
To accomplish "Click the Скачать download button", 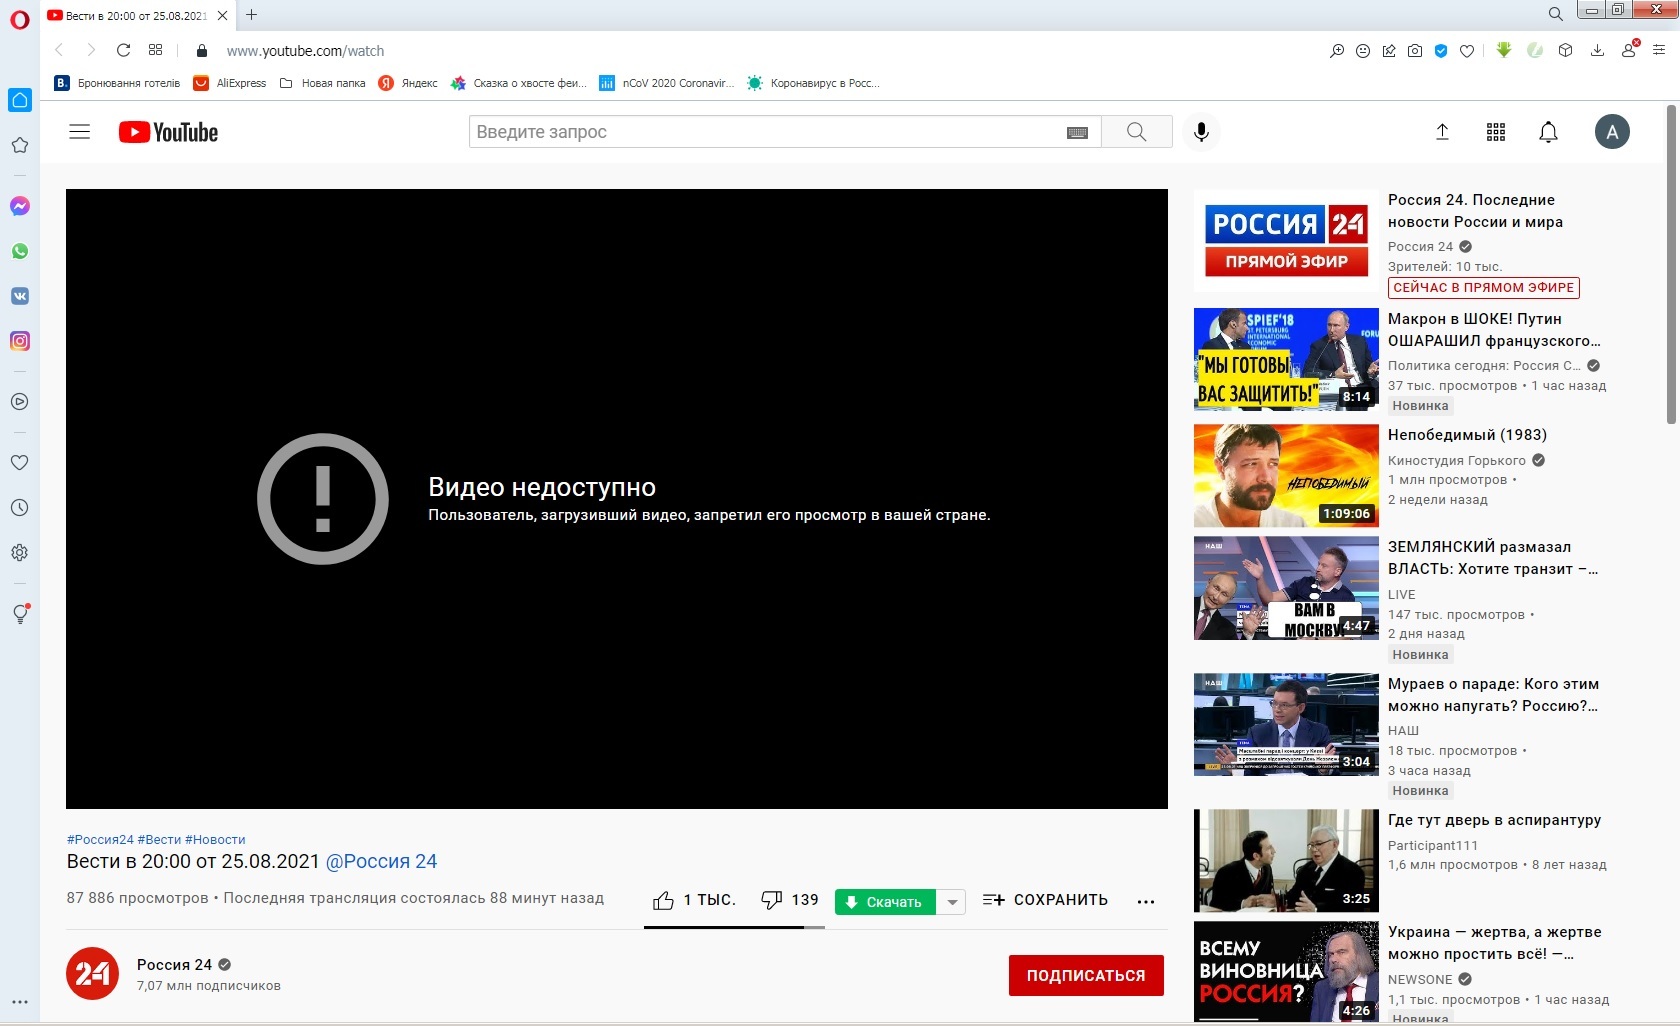I will (885, 902).
